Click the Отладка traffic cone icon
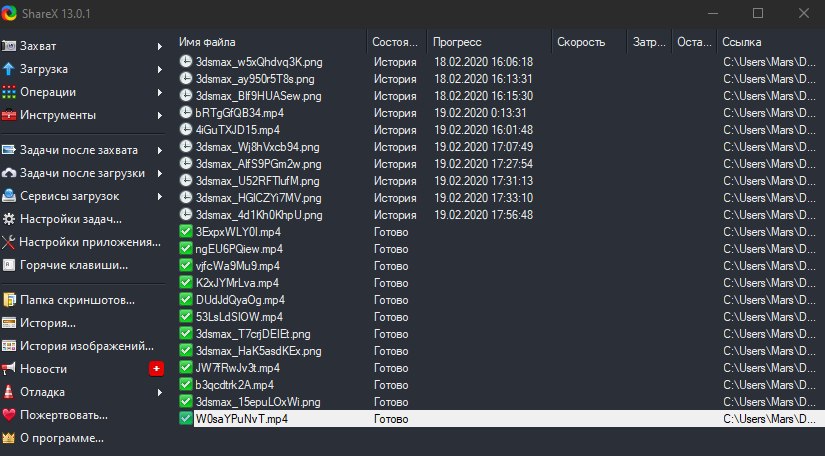 tap(8, 392)
